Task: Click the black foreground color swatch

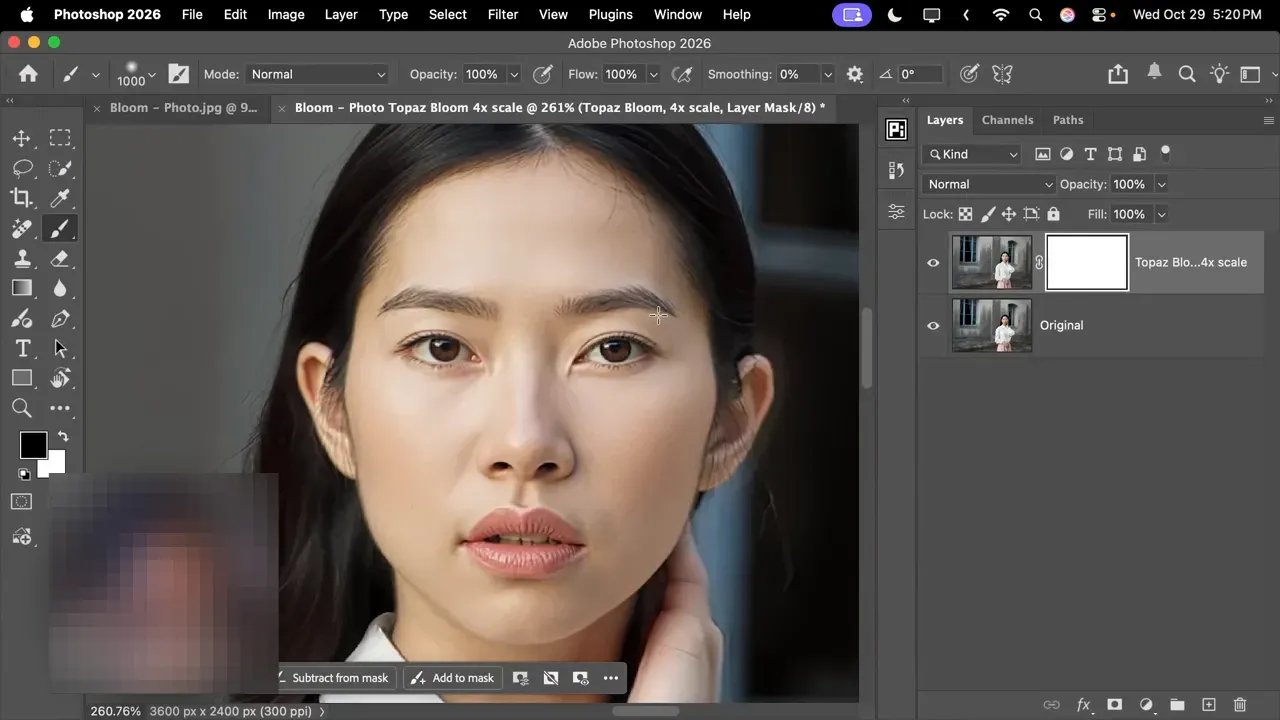Action: 33,444
